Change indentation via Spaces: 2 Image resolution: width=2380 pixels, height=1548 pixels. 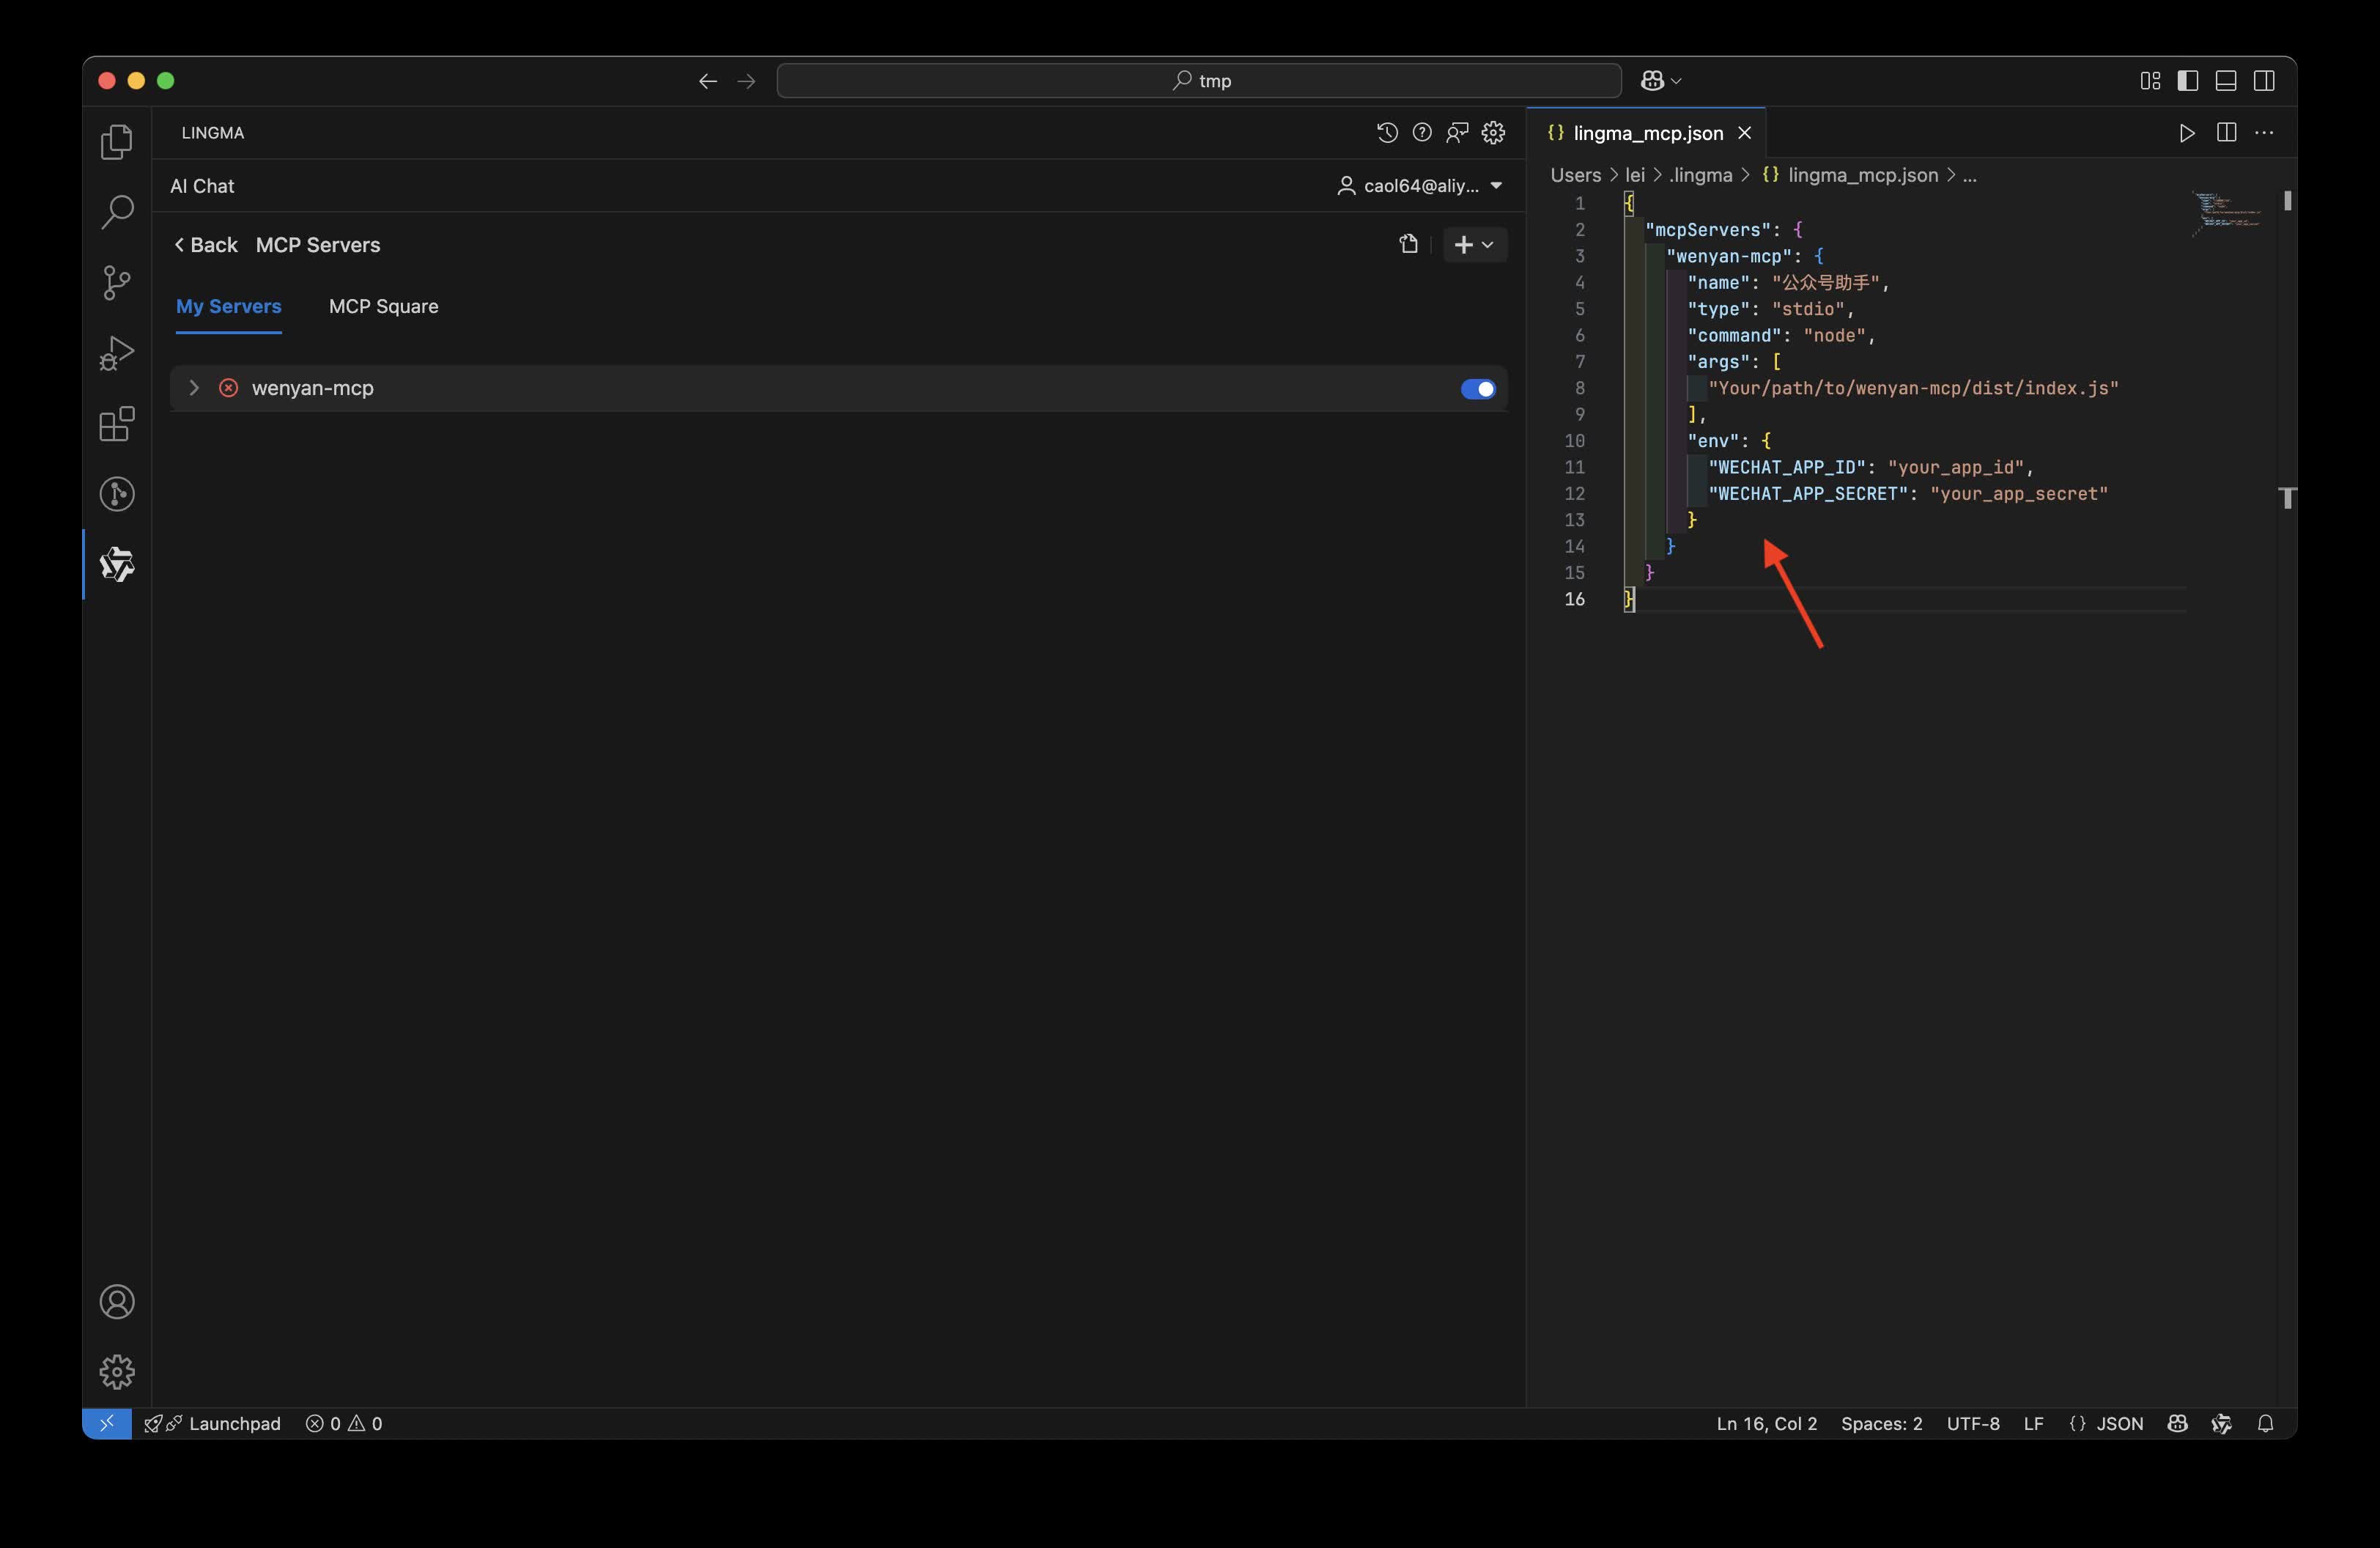pos(1881,1423)
